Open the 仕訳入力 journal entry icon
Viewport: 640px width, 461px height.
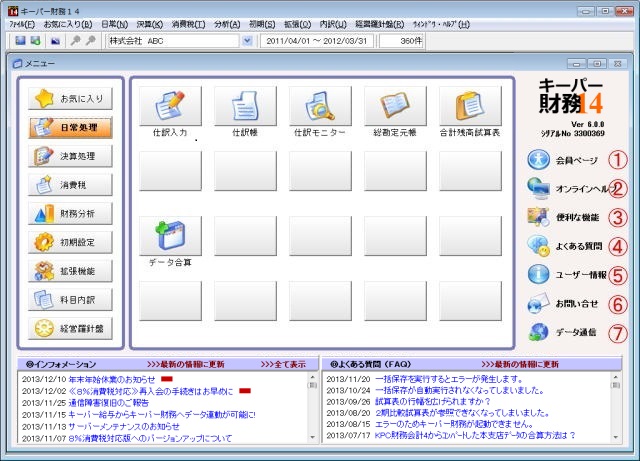click(x=170, y=106)
